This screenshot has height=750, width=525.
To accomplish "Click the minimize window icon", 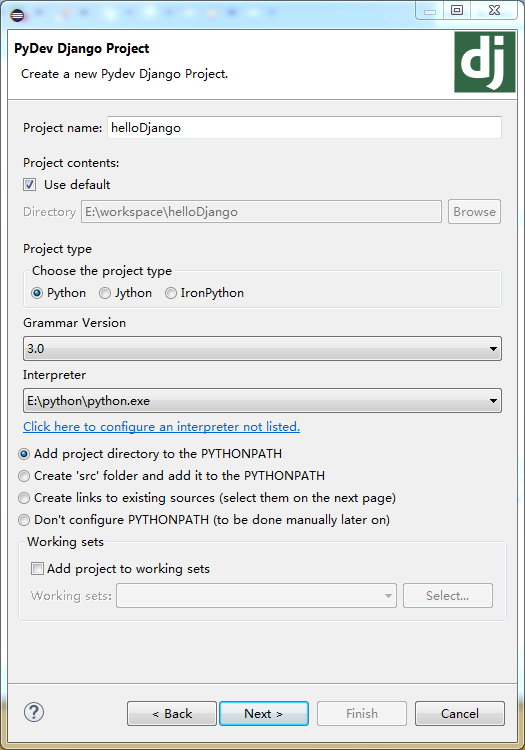I will (x=430, y=10).
